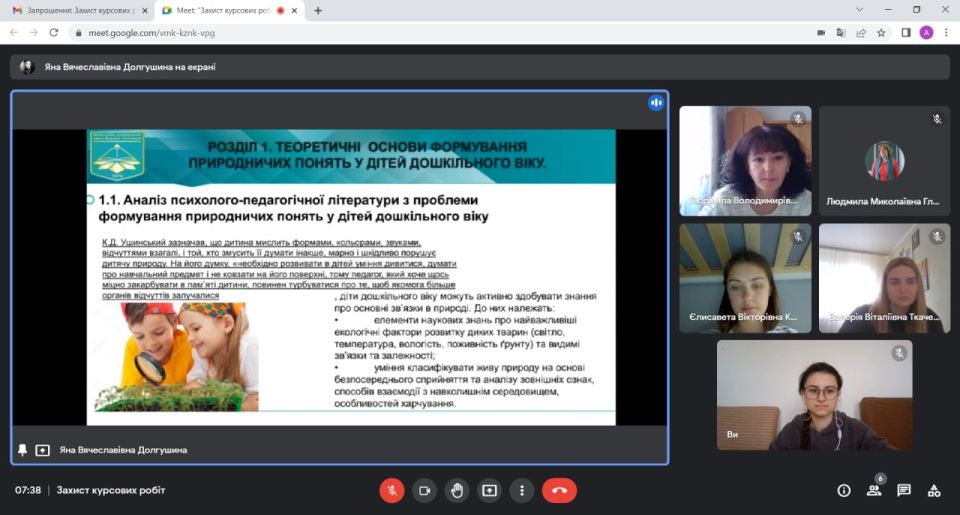Screen dimensions: 960x515
Task: Switch to the Gmail Запрошення tab
Action: [x=75, y=10]
